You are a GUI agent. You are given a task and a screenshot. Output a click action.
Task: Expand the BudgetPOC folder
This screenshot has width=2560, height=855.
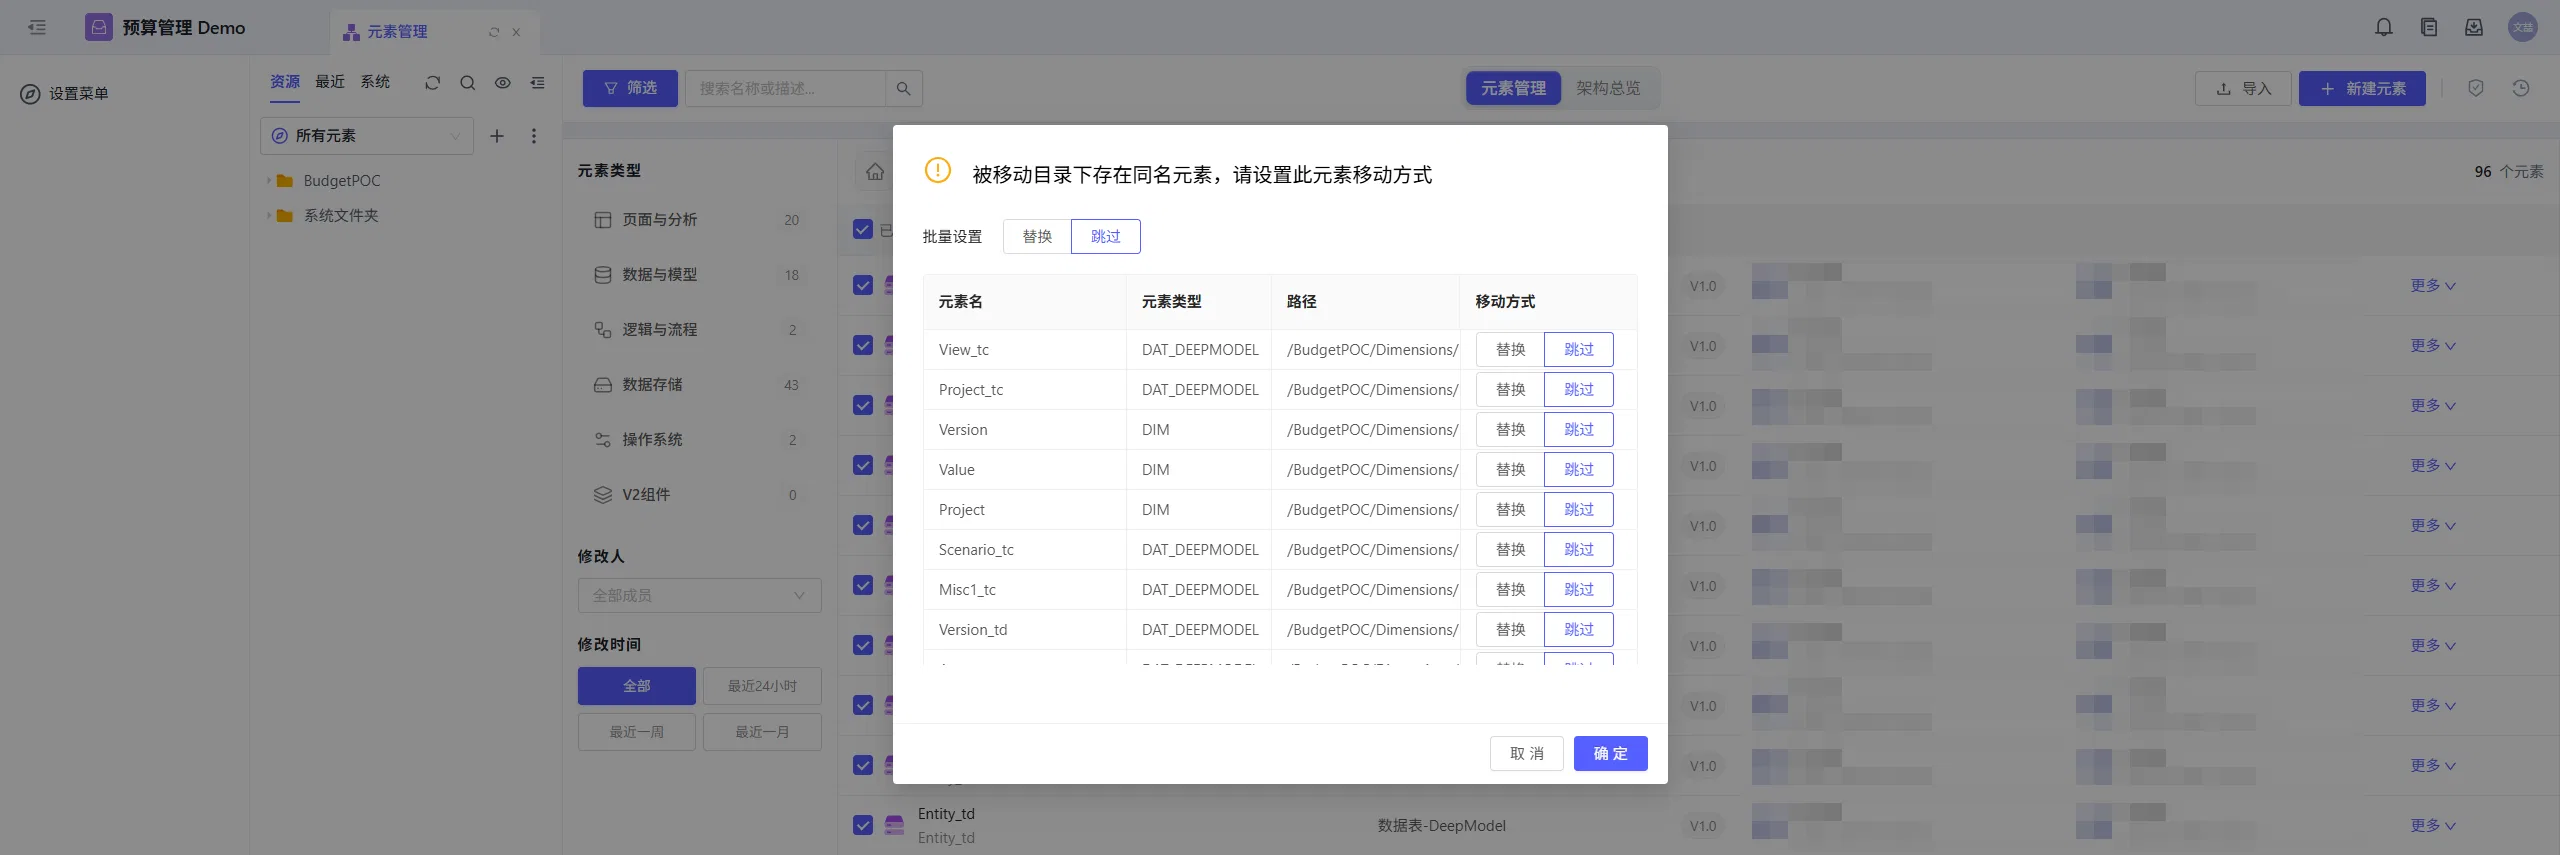pyautogui.click(x=268, y=181)
